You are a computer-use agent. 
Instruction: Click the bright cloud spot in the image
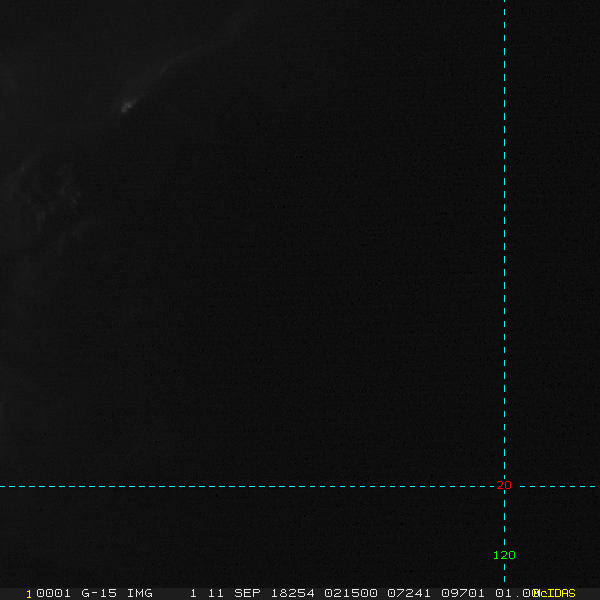(x=127, y=106)
